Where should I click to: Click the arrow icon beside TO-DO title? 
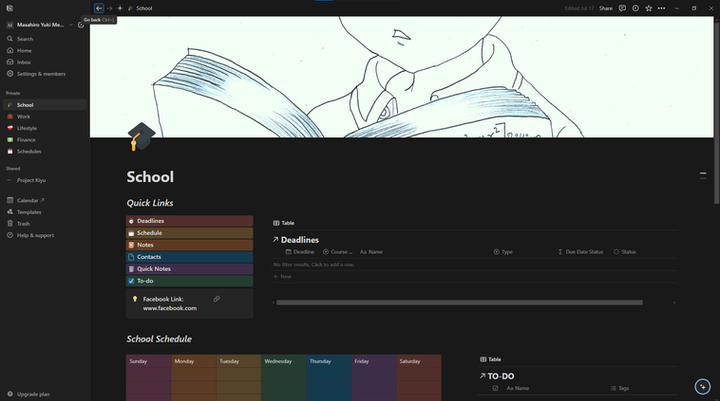[482, 376]
